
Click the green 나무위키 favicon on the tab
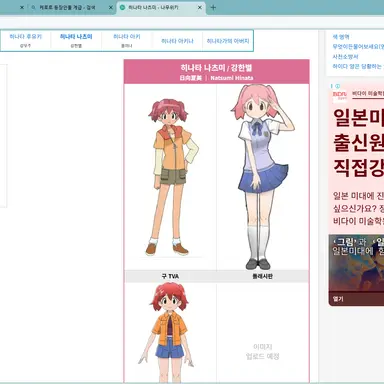(x=122, y=7)
